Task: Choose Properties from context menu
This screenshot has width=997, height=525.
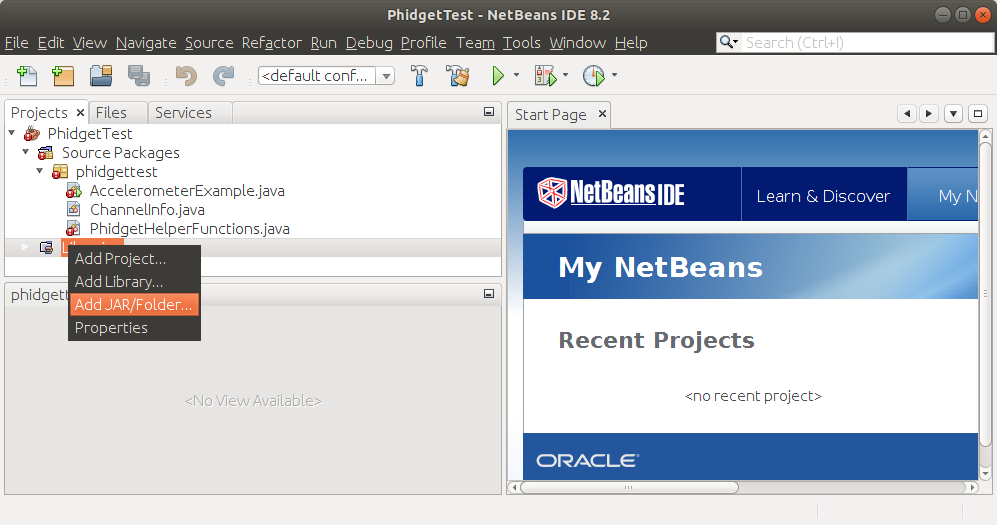Action: 134,327
